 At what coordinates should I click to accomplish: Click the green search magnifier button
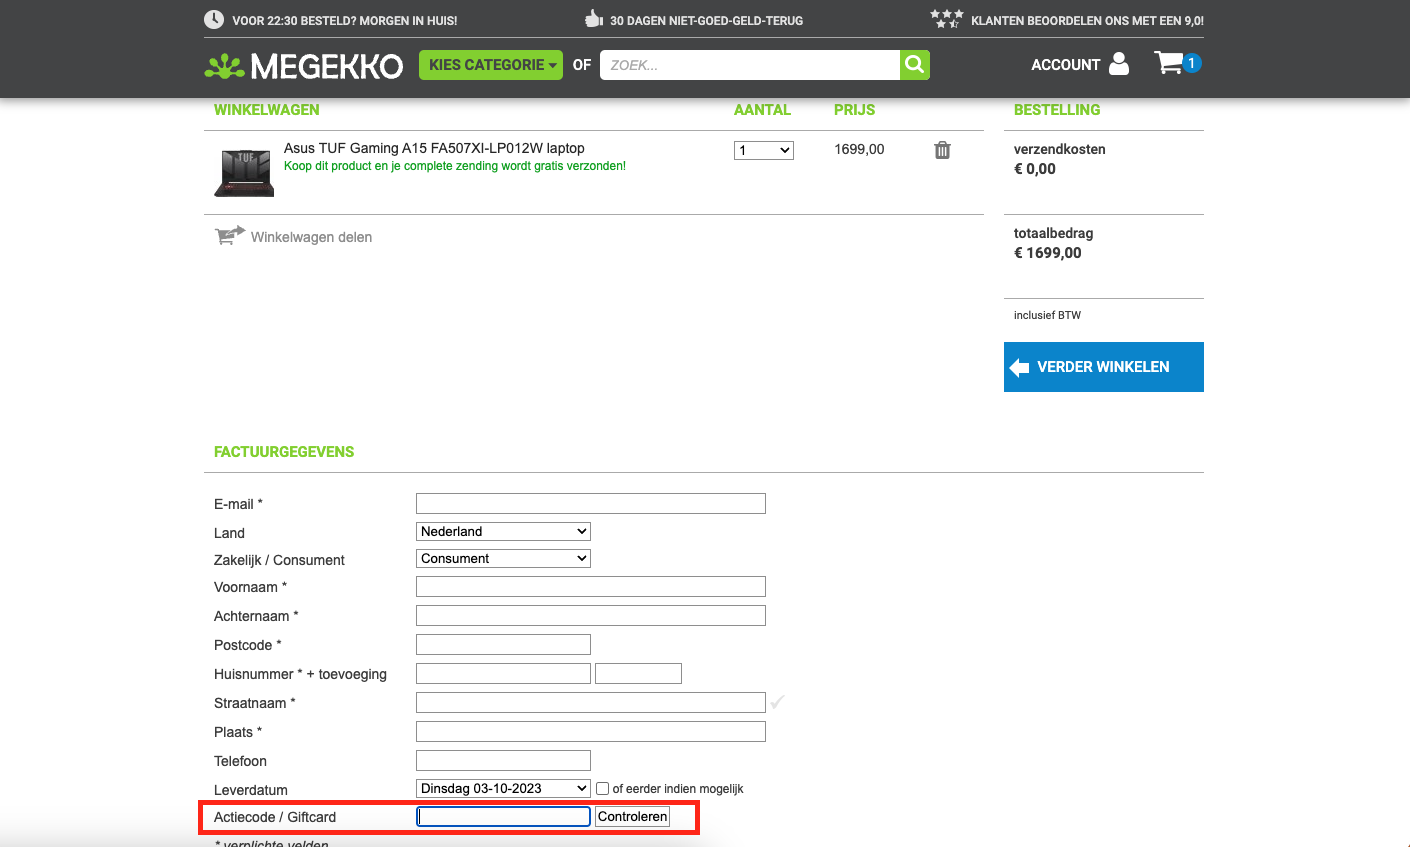(914, 65)
